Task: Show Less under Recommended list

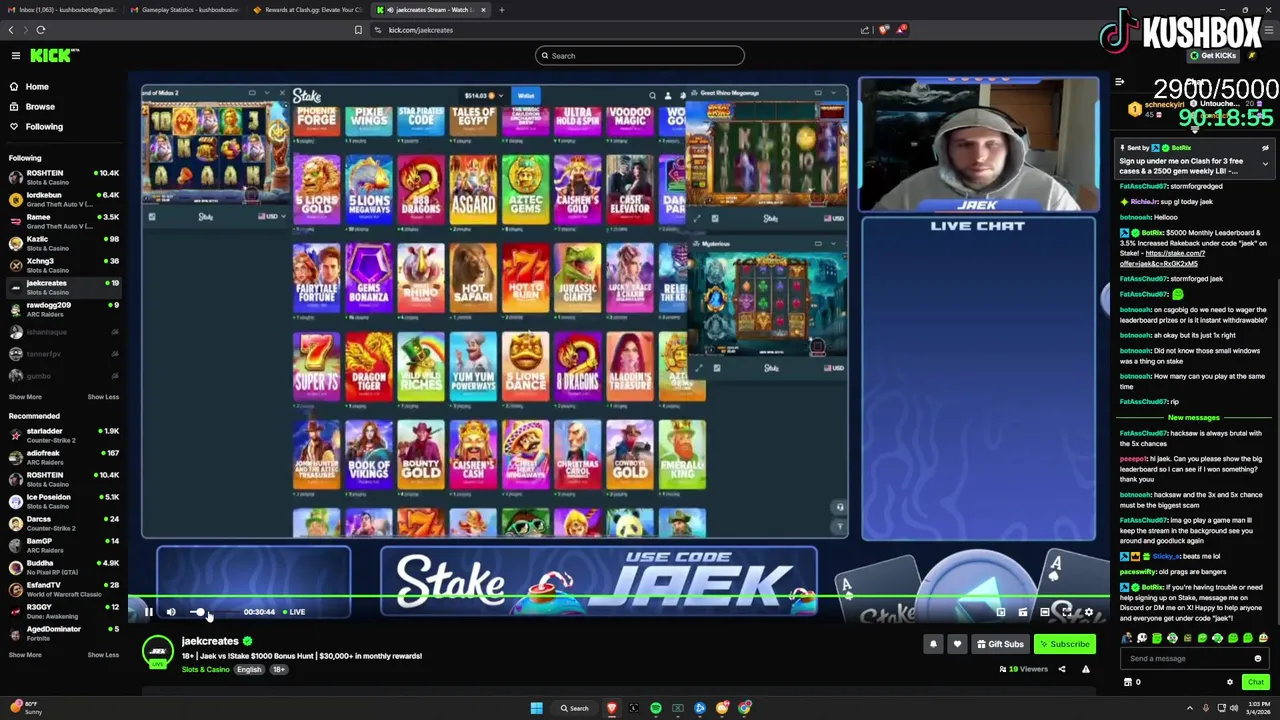Action: (x=103, y=655)
